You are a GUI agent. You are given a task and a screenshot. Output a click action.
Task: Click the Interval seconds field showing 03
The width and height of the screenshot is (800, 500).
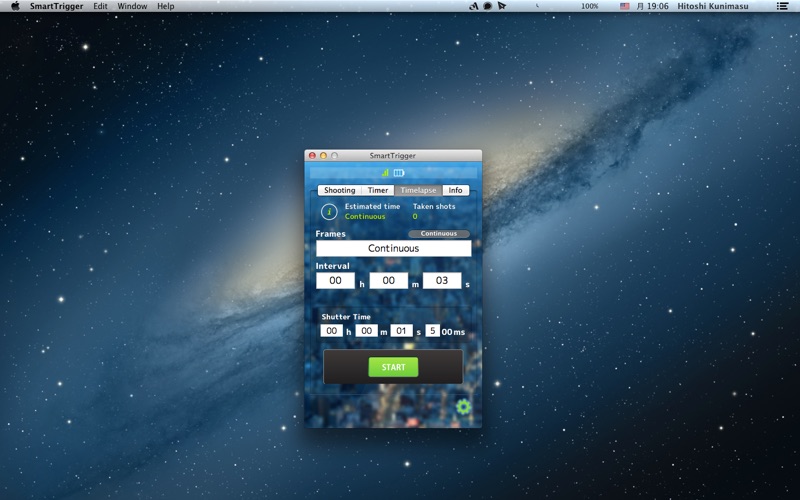442,281
